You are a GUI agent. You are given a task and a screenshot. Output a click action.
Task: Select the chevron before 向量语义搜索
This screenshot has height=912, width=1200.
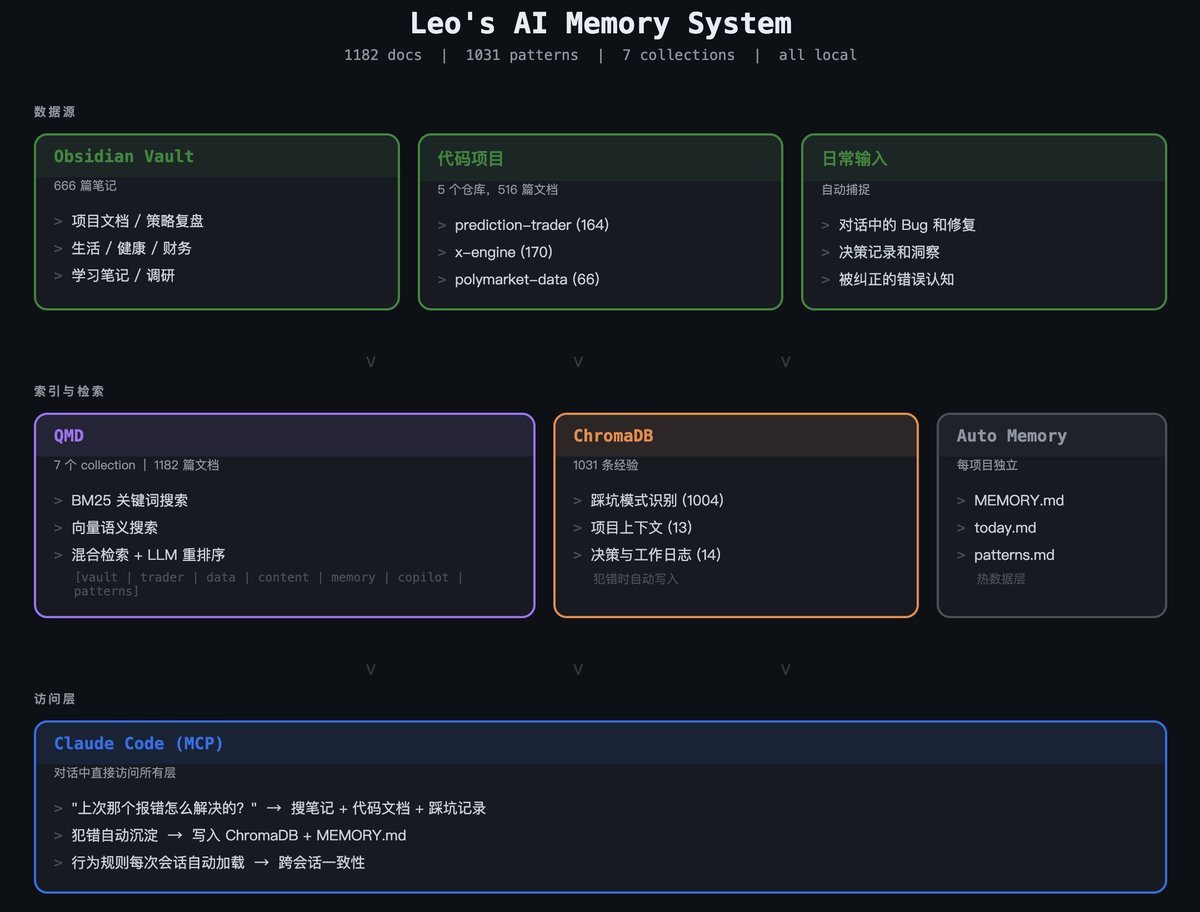pyautogui.click(x=58, y=528)
